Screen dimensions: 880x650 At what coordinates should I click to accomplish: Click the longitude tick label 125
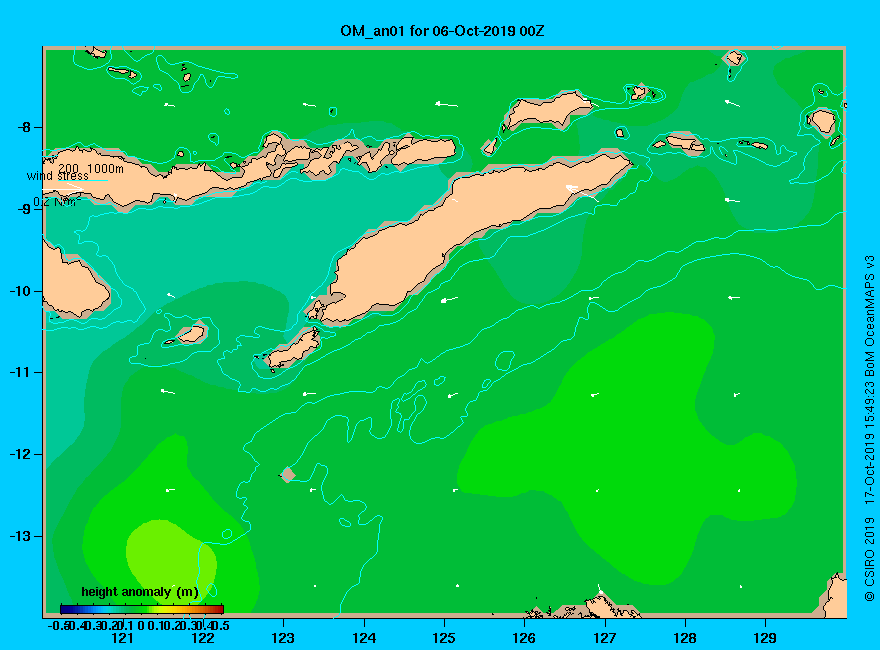pyautogui.click(x=444, y=638)
